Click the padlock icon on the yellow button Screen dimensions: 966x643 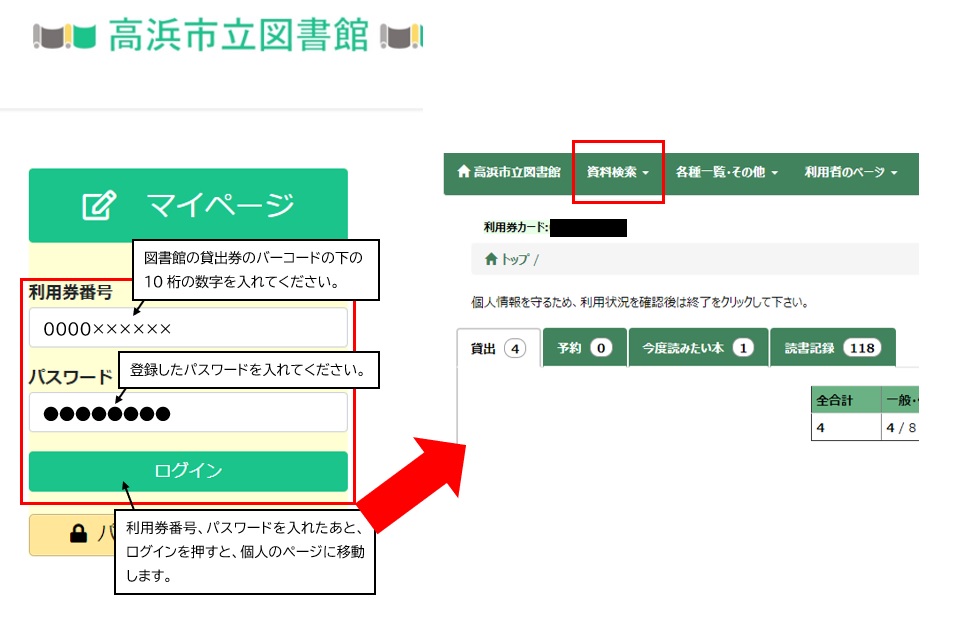[78, 533]
